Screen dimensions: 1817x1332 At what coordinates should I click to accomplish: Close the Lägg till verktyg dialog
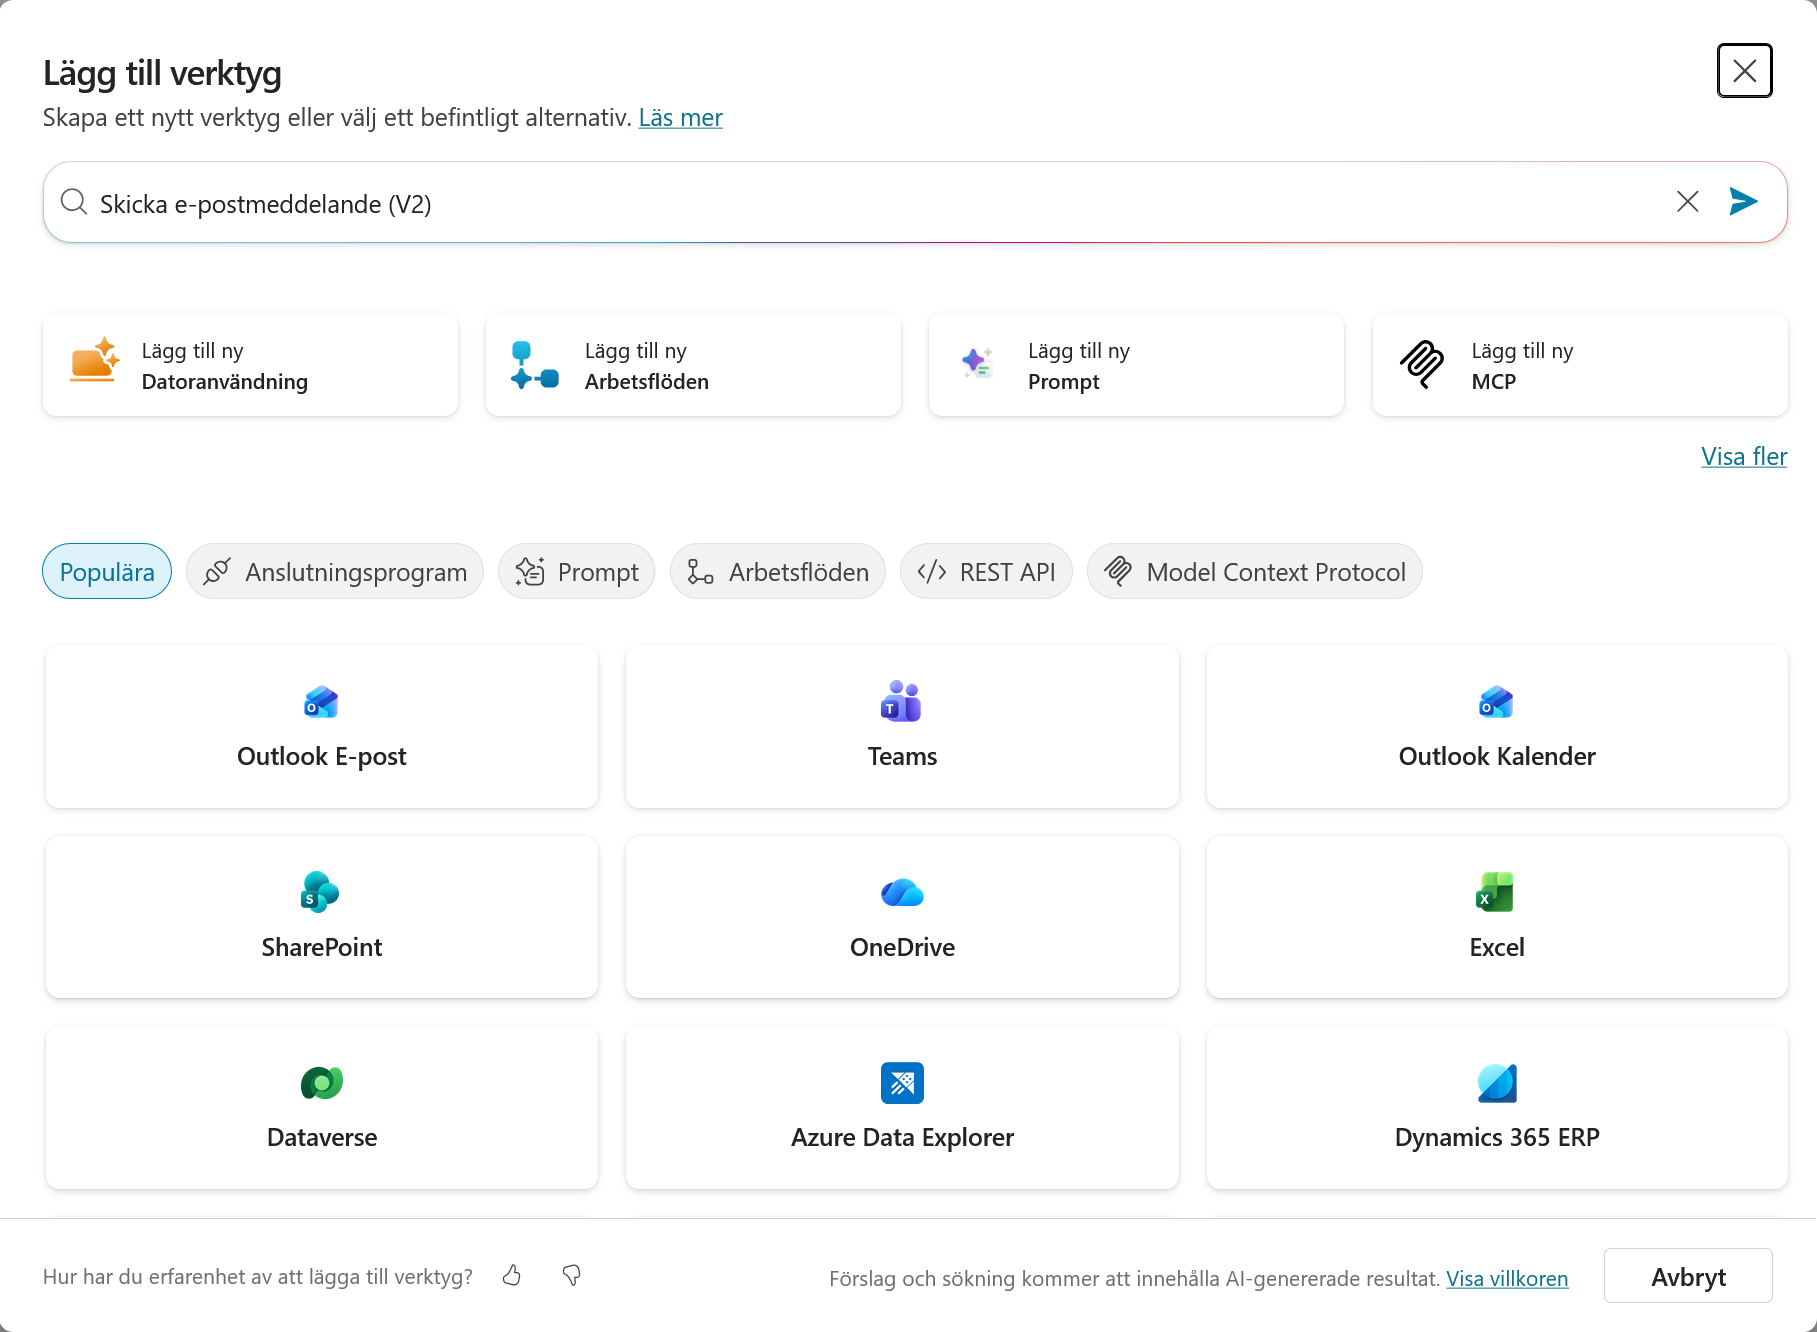tap(1745, 71)
